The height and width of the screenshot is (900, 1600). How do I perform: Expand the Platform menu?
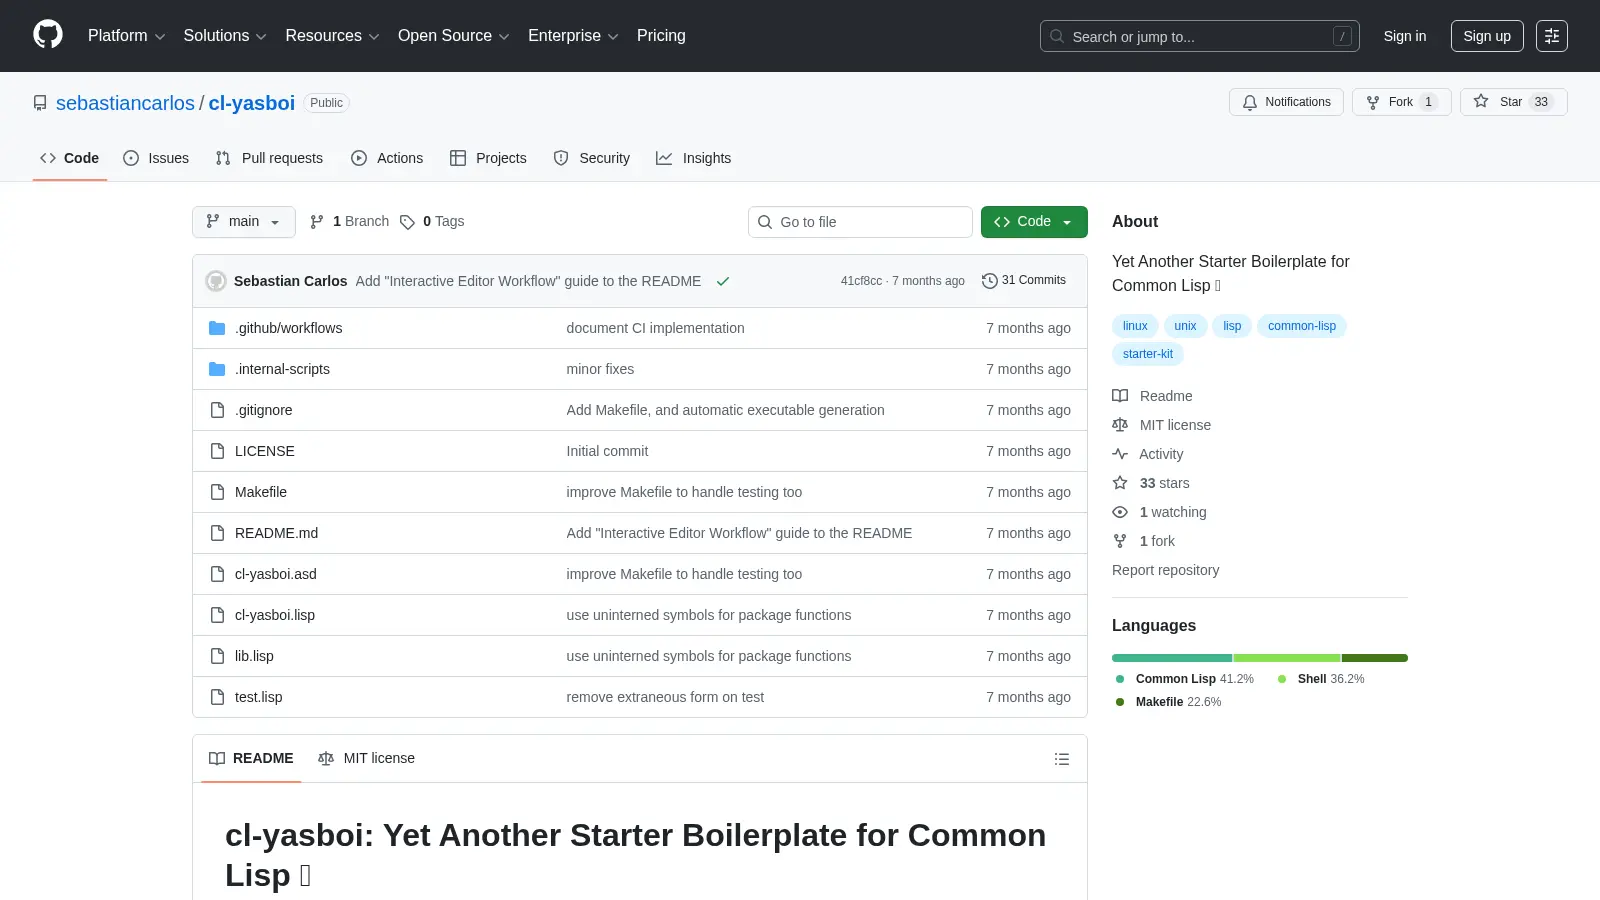pyautogui.click(x=126, y=36)
